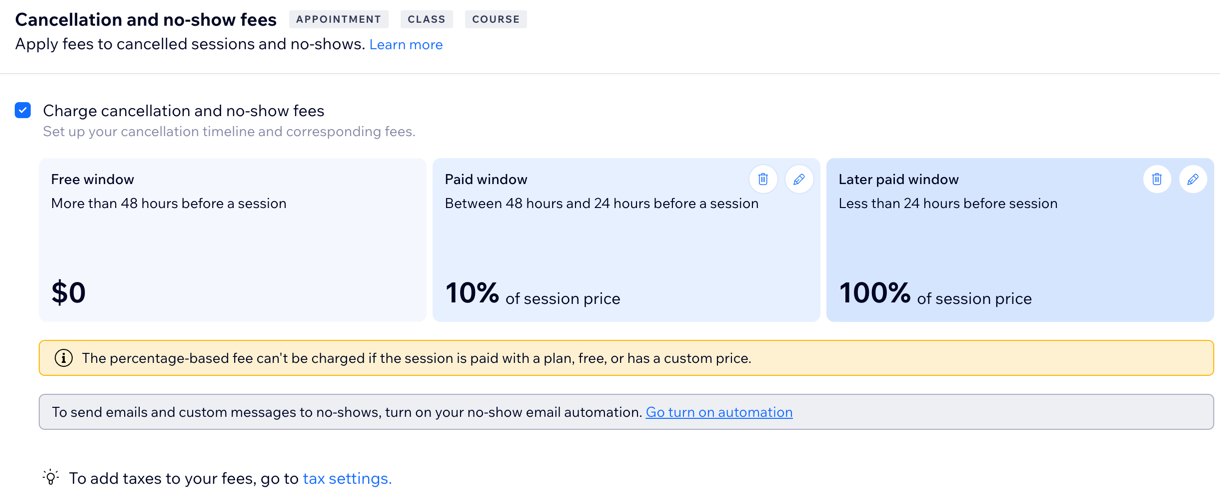Click the info icon in yellow warning banner
Viewport: 1220px width, 492px height.
63,358
